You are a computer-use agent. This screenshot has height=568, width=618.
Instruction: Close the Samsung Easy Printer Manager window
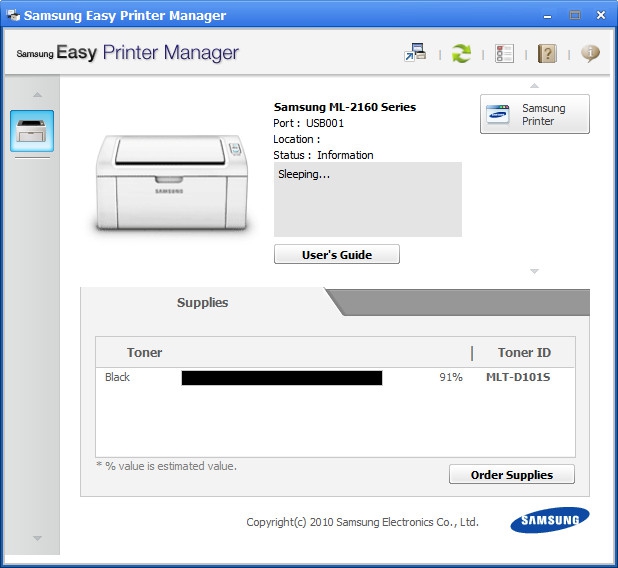[601, 15]
